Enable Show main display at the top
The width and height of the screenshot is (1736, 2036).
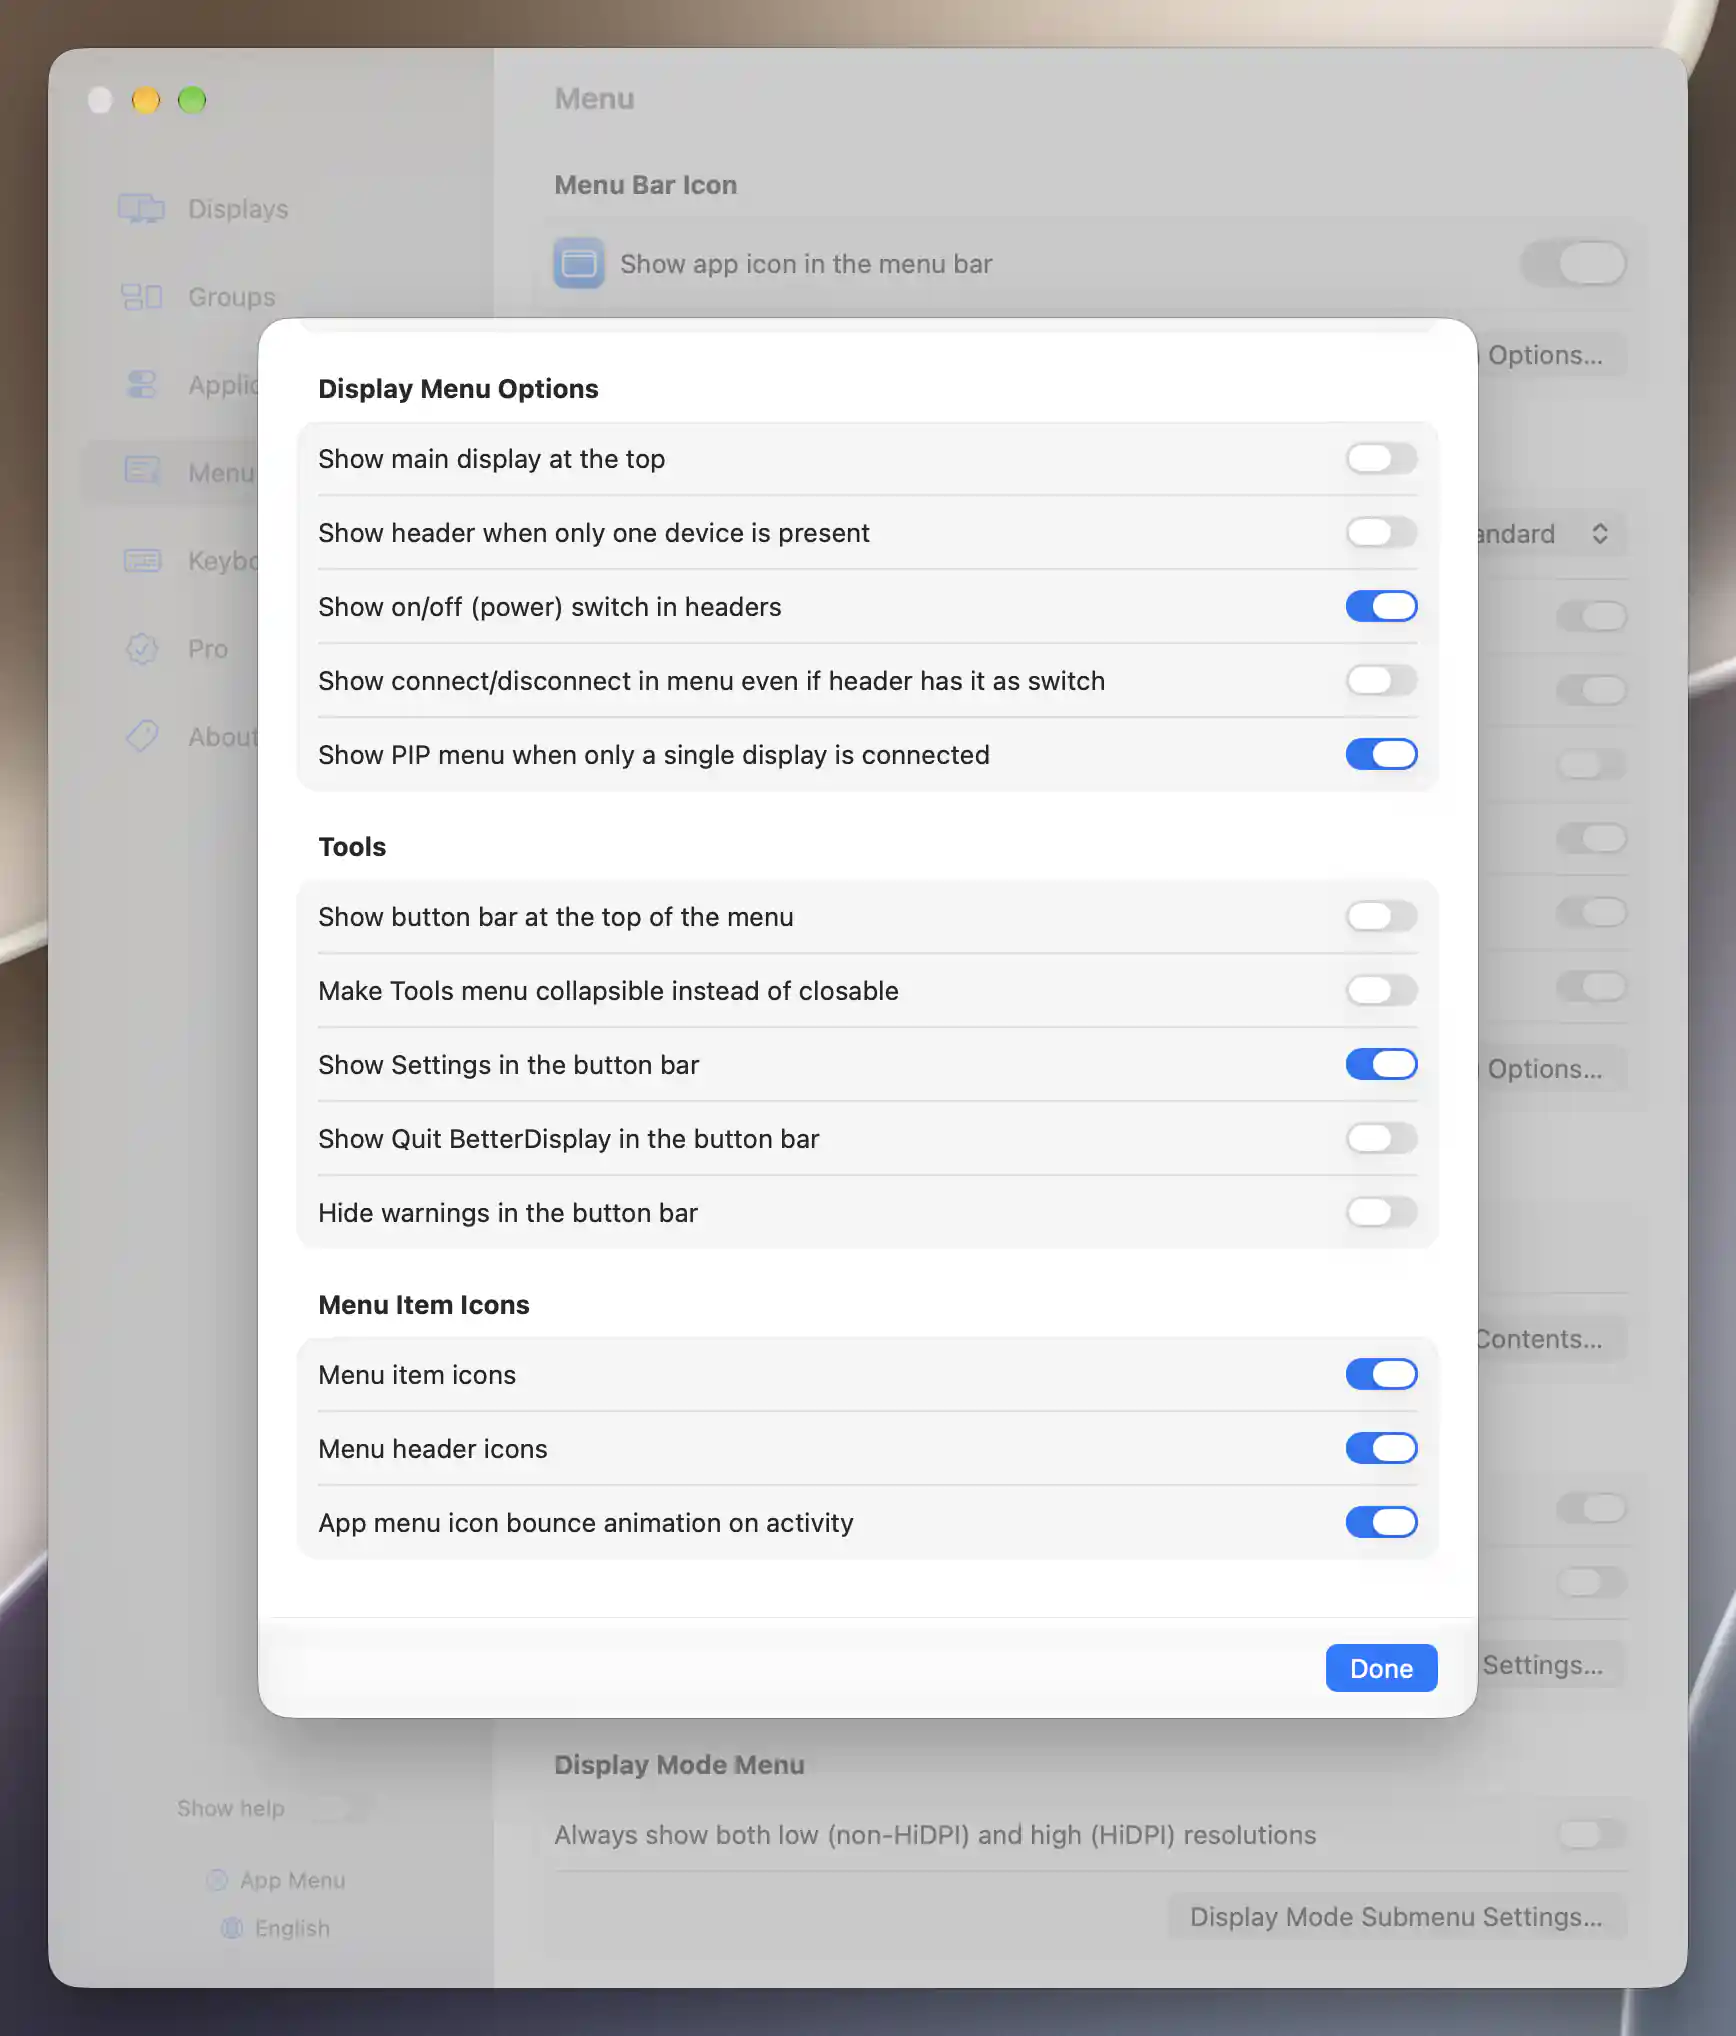pyautogui.click(x=1381, y=459)
